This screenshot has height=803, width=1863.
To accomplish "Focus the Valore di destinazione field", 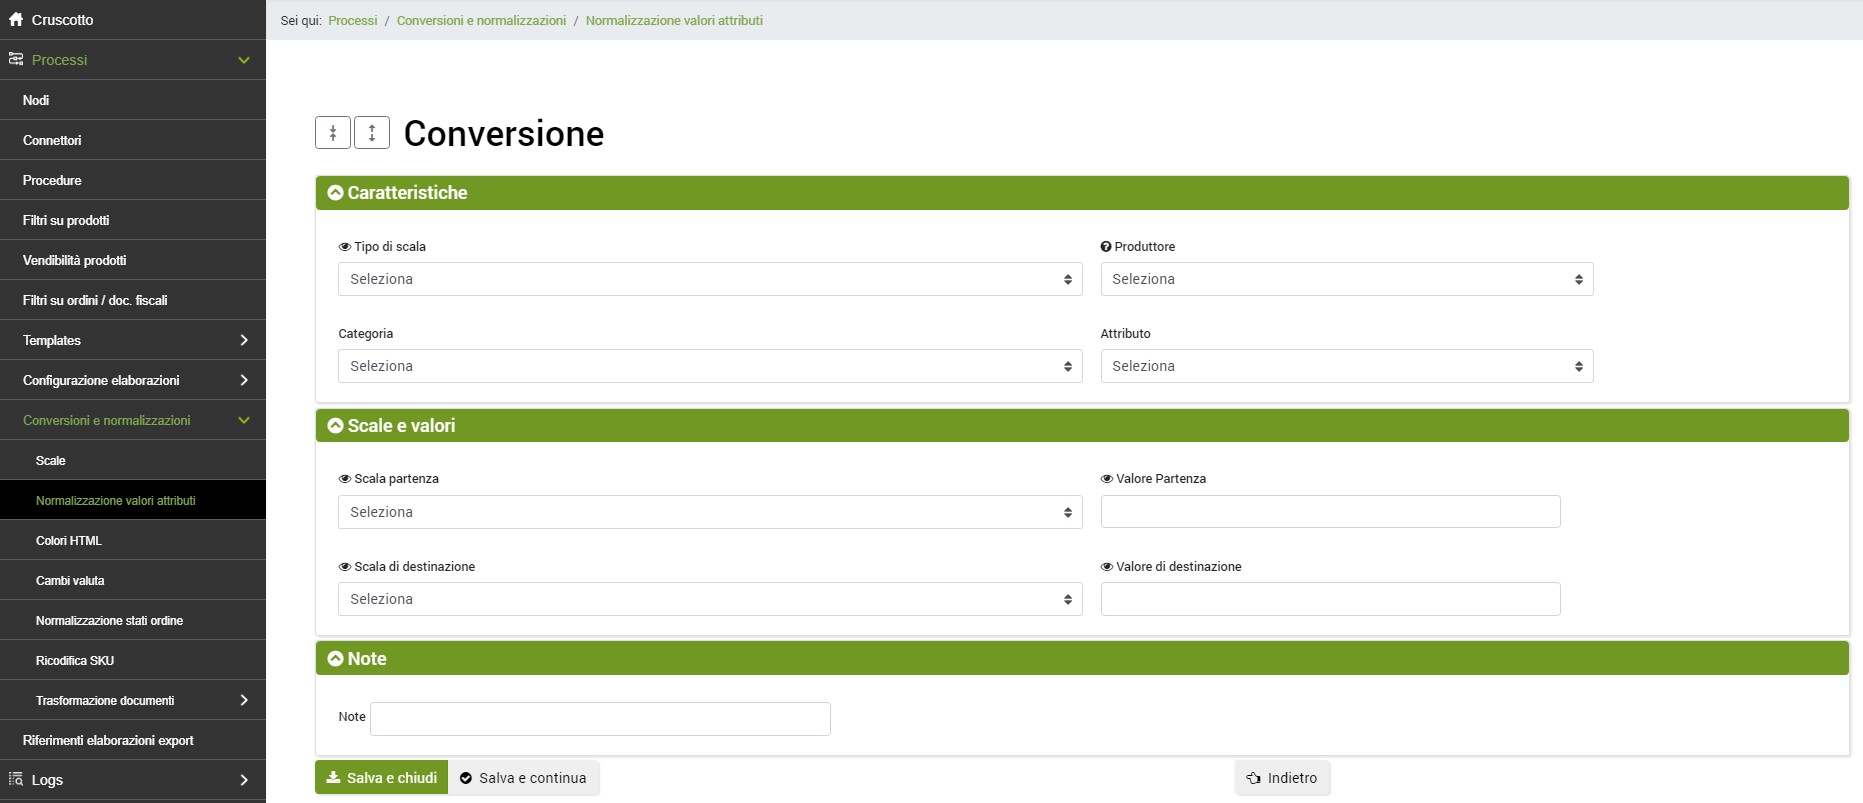I will tap(1330, 599).
